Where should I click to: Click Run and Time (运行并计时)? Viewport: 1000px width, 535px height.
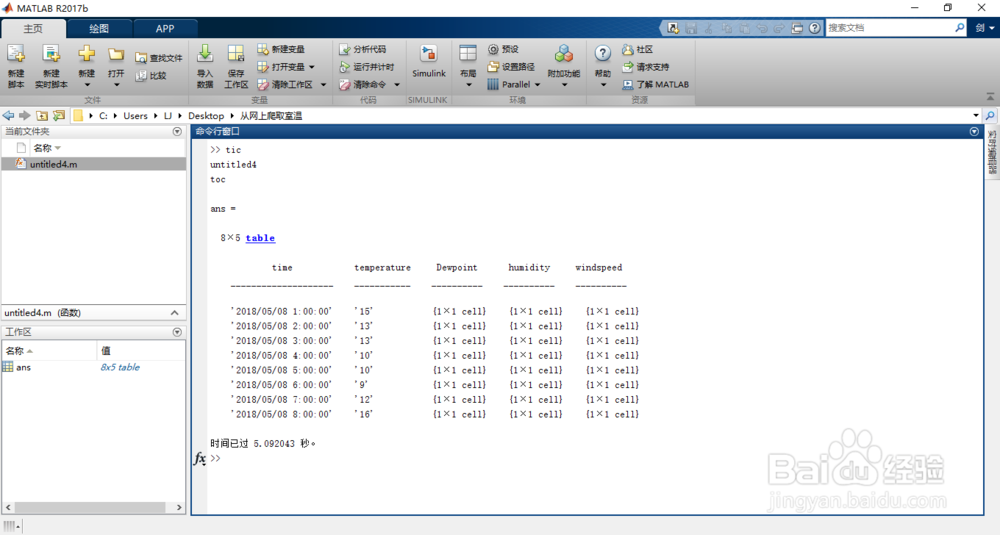[x=367, y=66]
